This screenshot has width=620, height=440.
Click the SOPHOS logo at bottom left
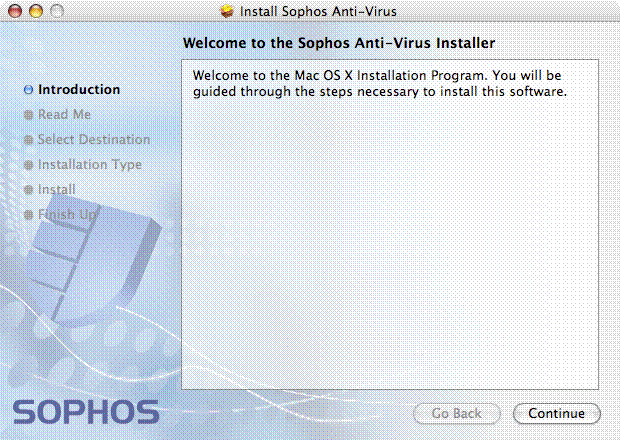[x=86, y=412]
